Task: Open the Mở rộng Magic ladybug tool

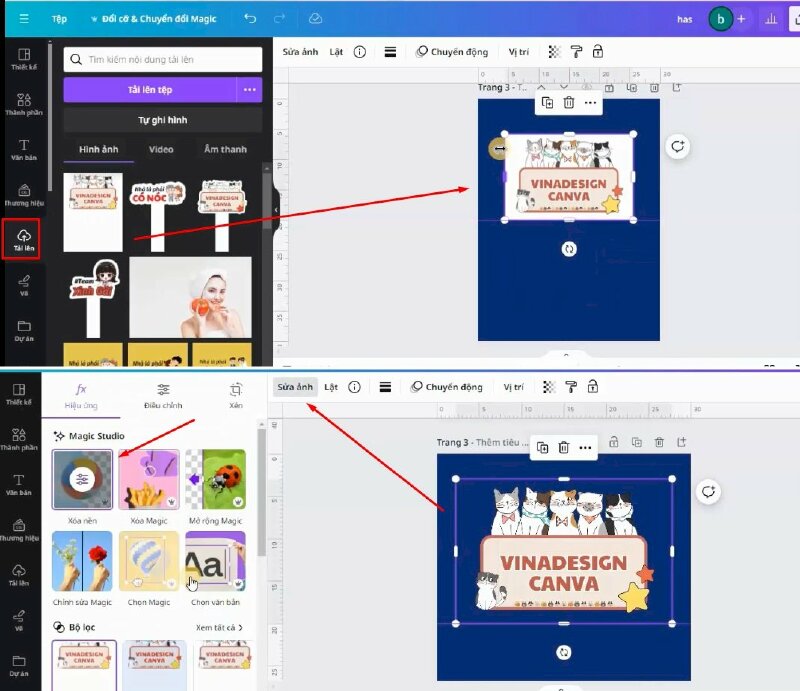Action: click(215, 480)
